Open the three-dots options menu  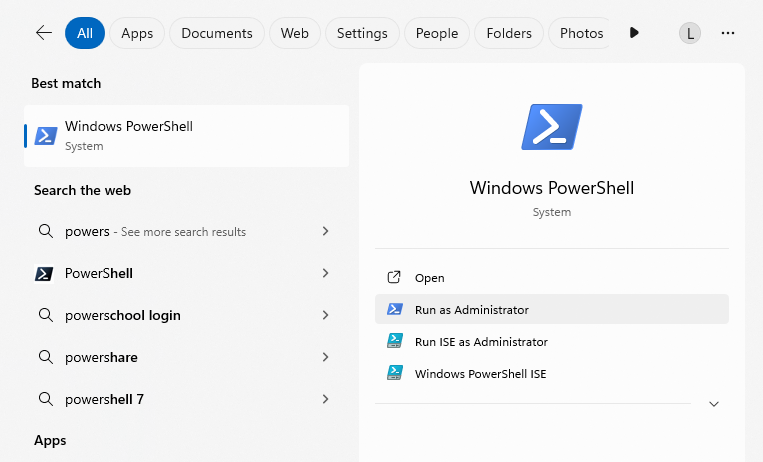[728, 33]
